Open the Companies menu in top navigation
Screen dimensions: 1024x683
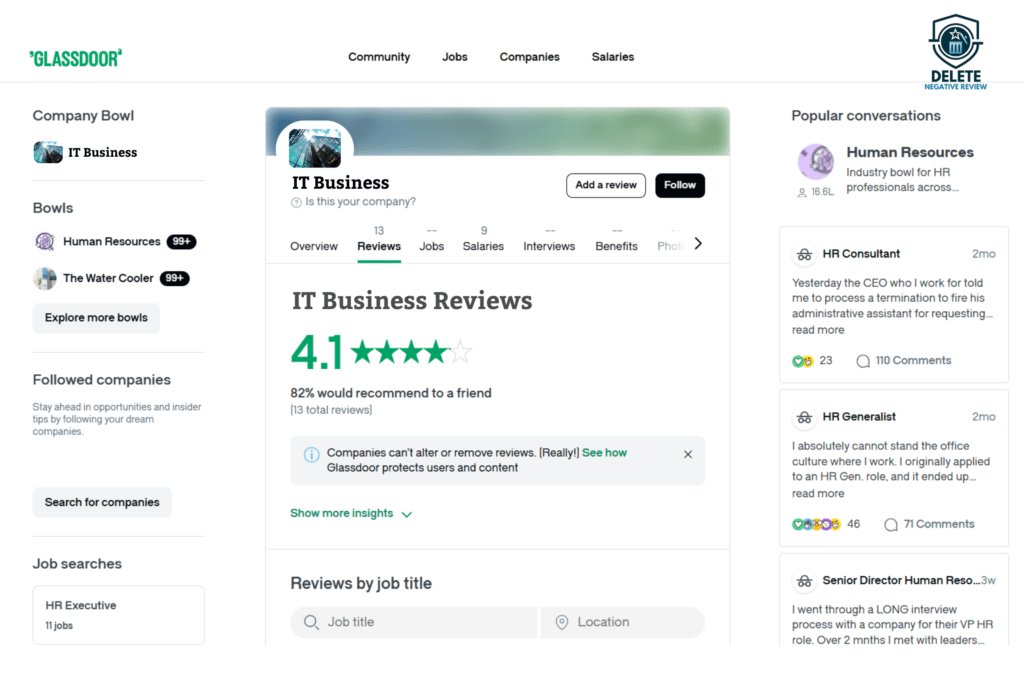tap(529, 57)
